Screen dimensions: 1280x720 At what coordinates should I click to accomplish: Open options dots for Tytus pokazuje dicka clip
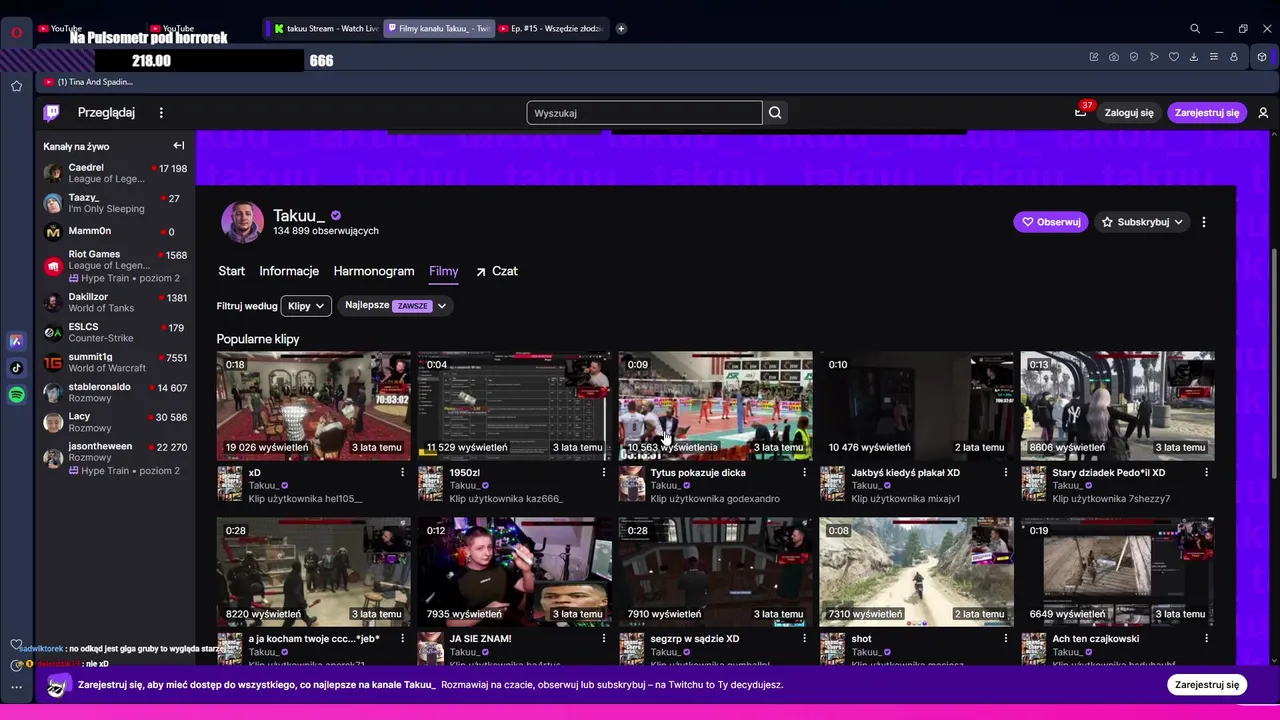[804, 472]
